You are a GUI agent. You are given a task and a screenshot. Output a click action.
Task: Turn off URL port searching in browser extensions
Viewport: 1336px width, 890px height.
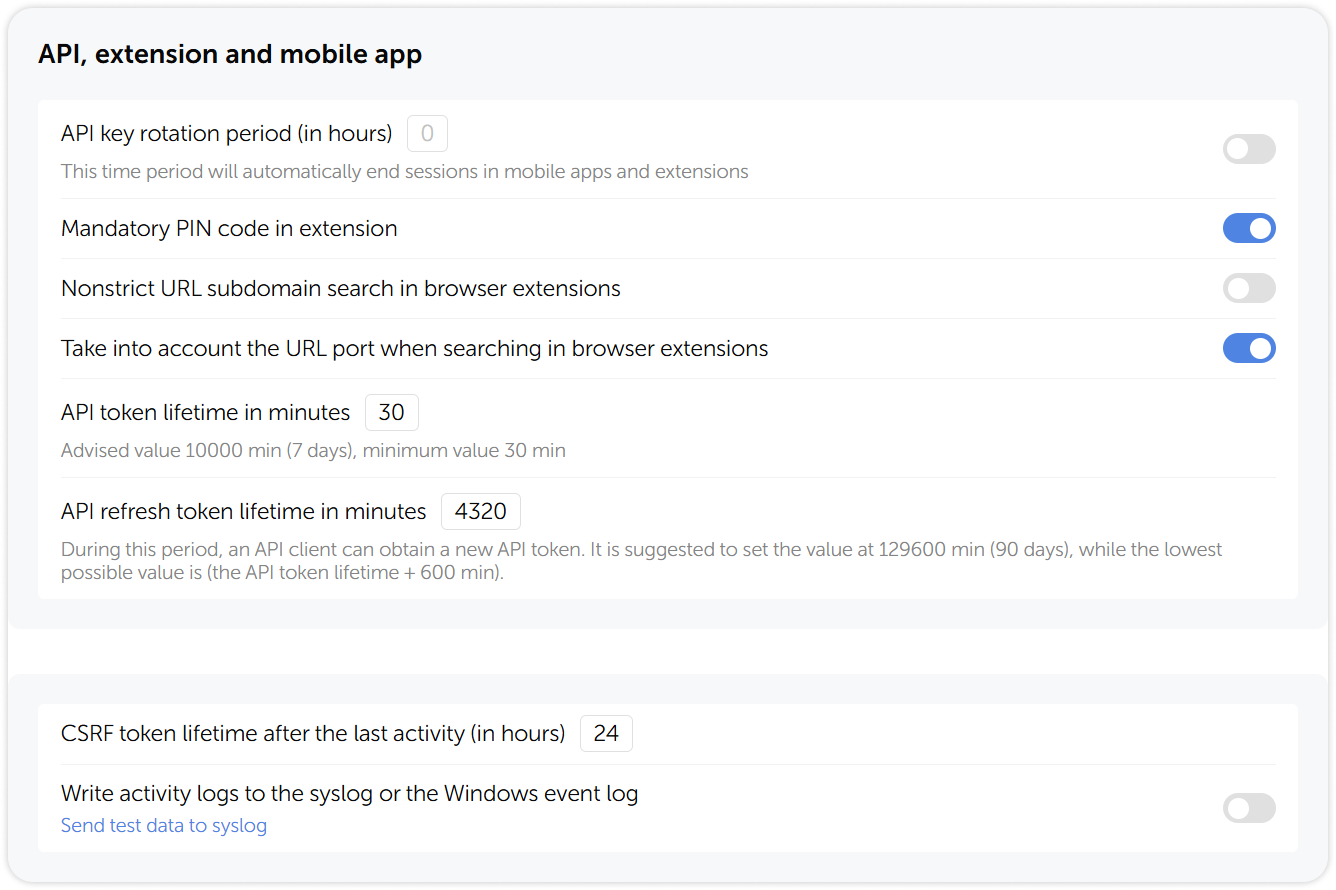coord(1249,348)
